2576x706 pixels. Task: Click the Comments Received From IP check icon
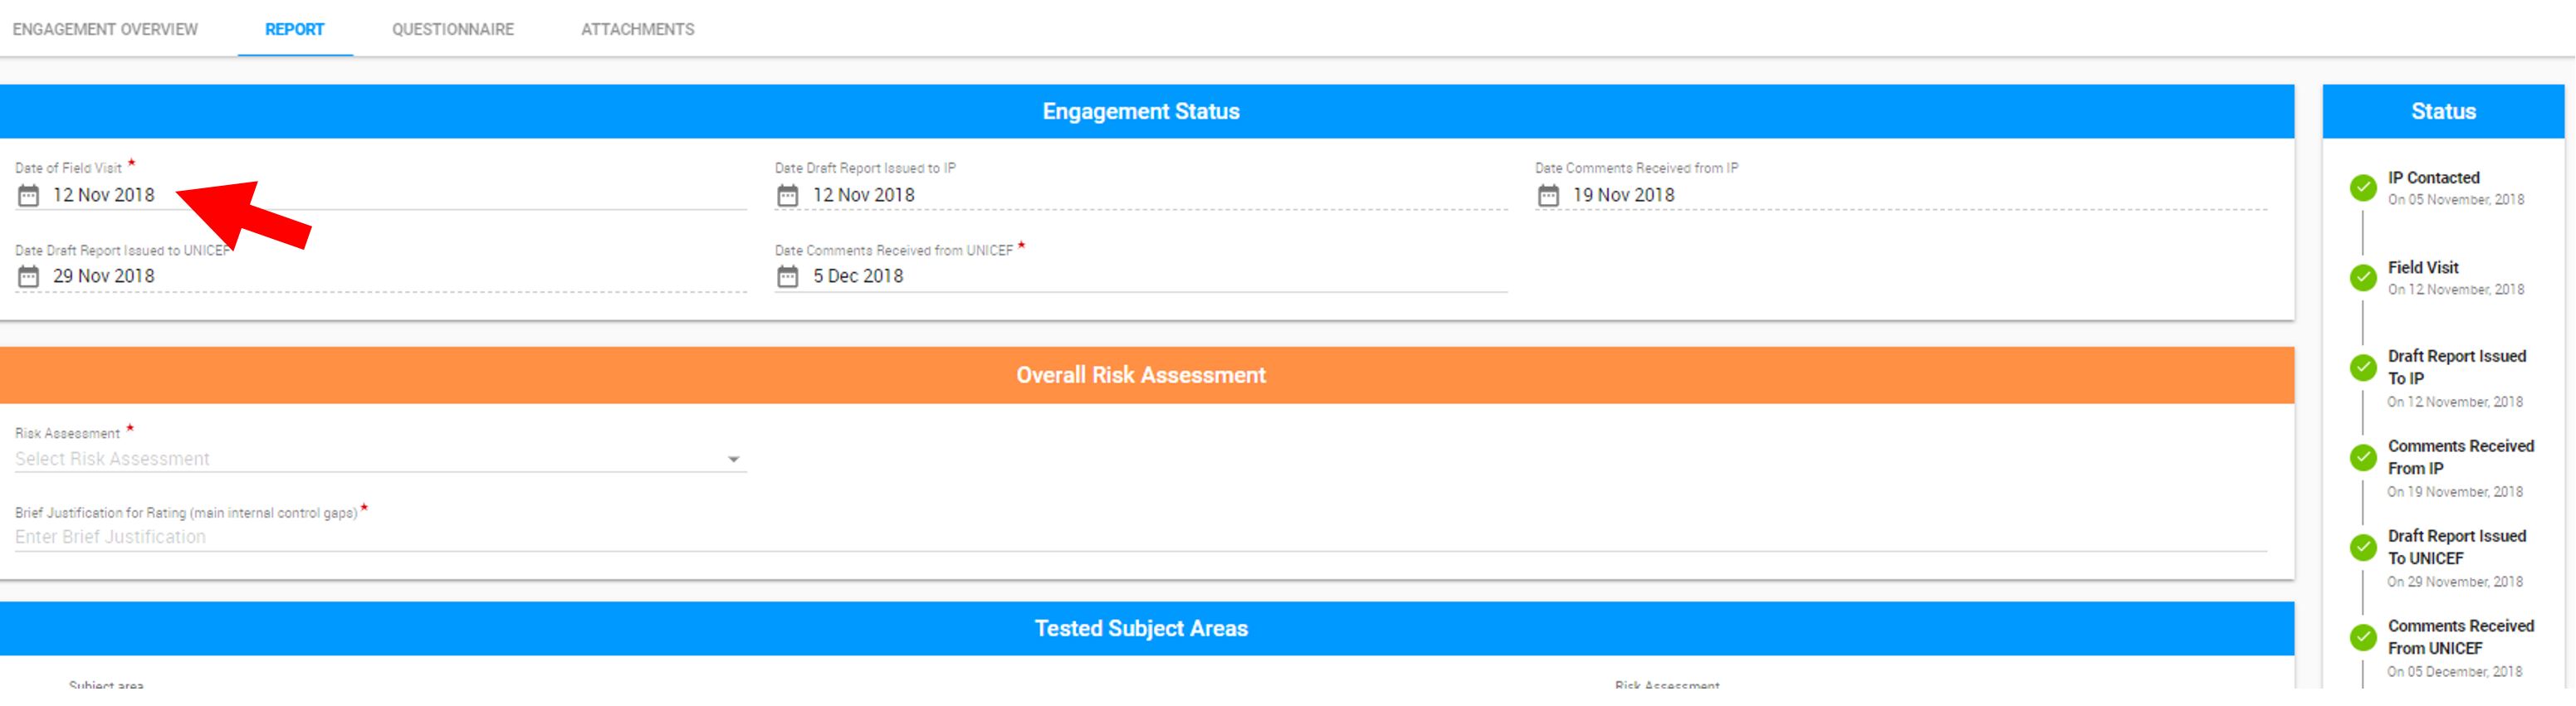(x=2363, y=457)
